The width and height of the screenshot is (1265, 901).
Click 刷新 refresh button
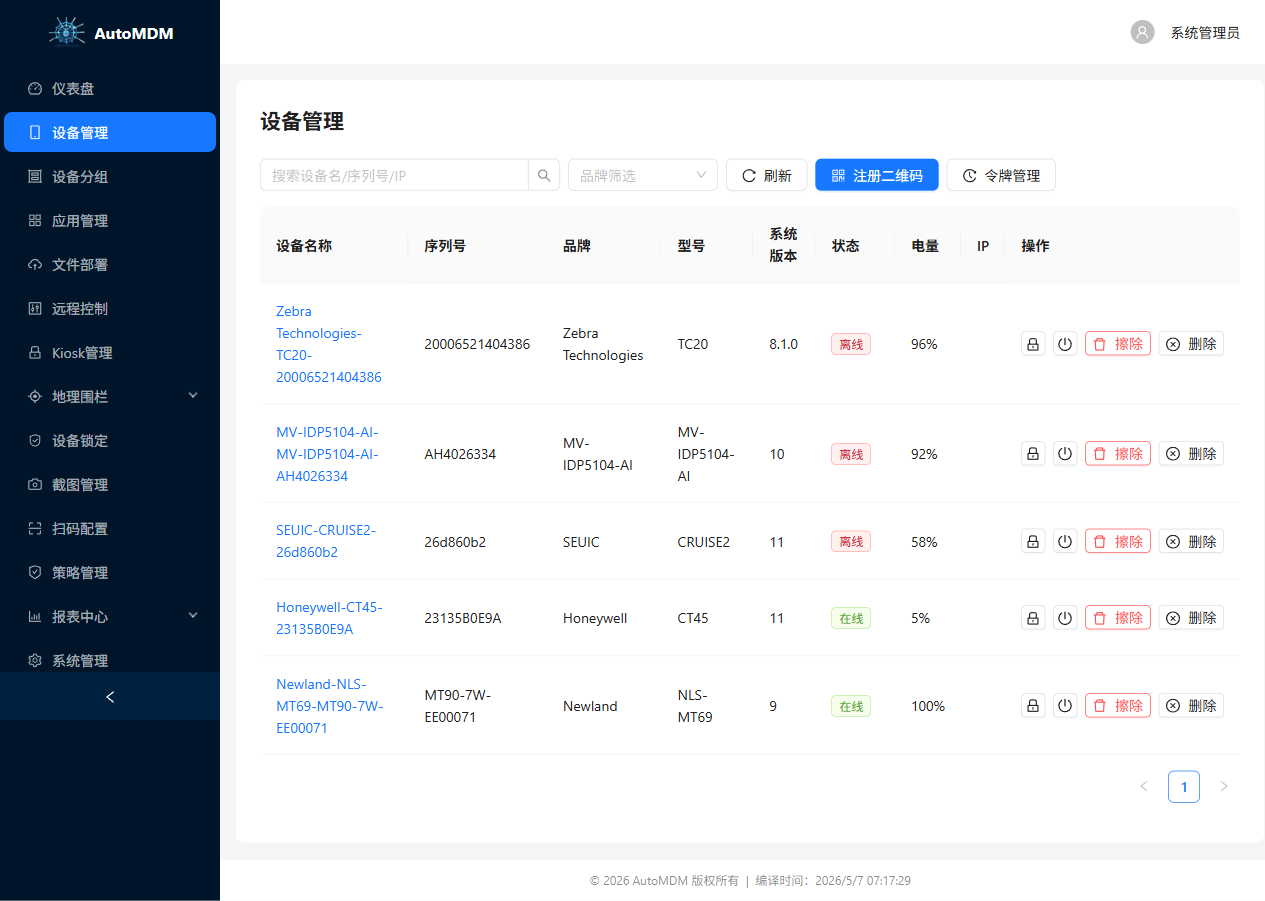coord(766,175)
